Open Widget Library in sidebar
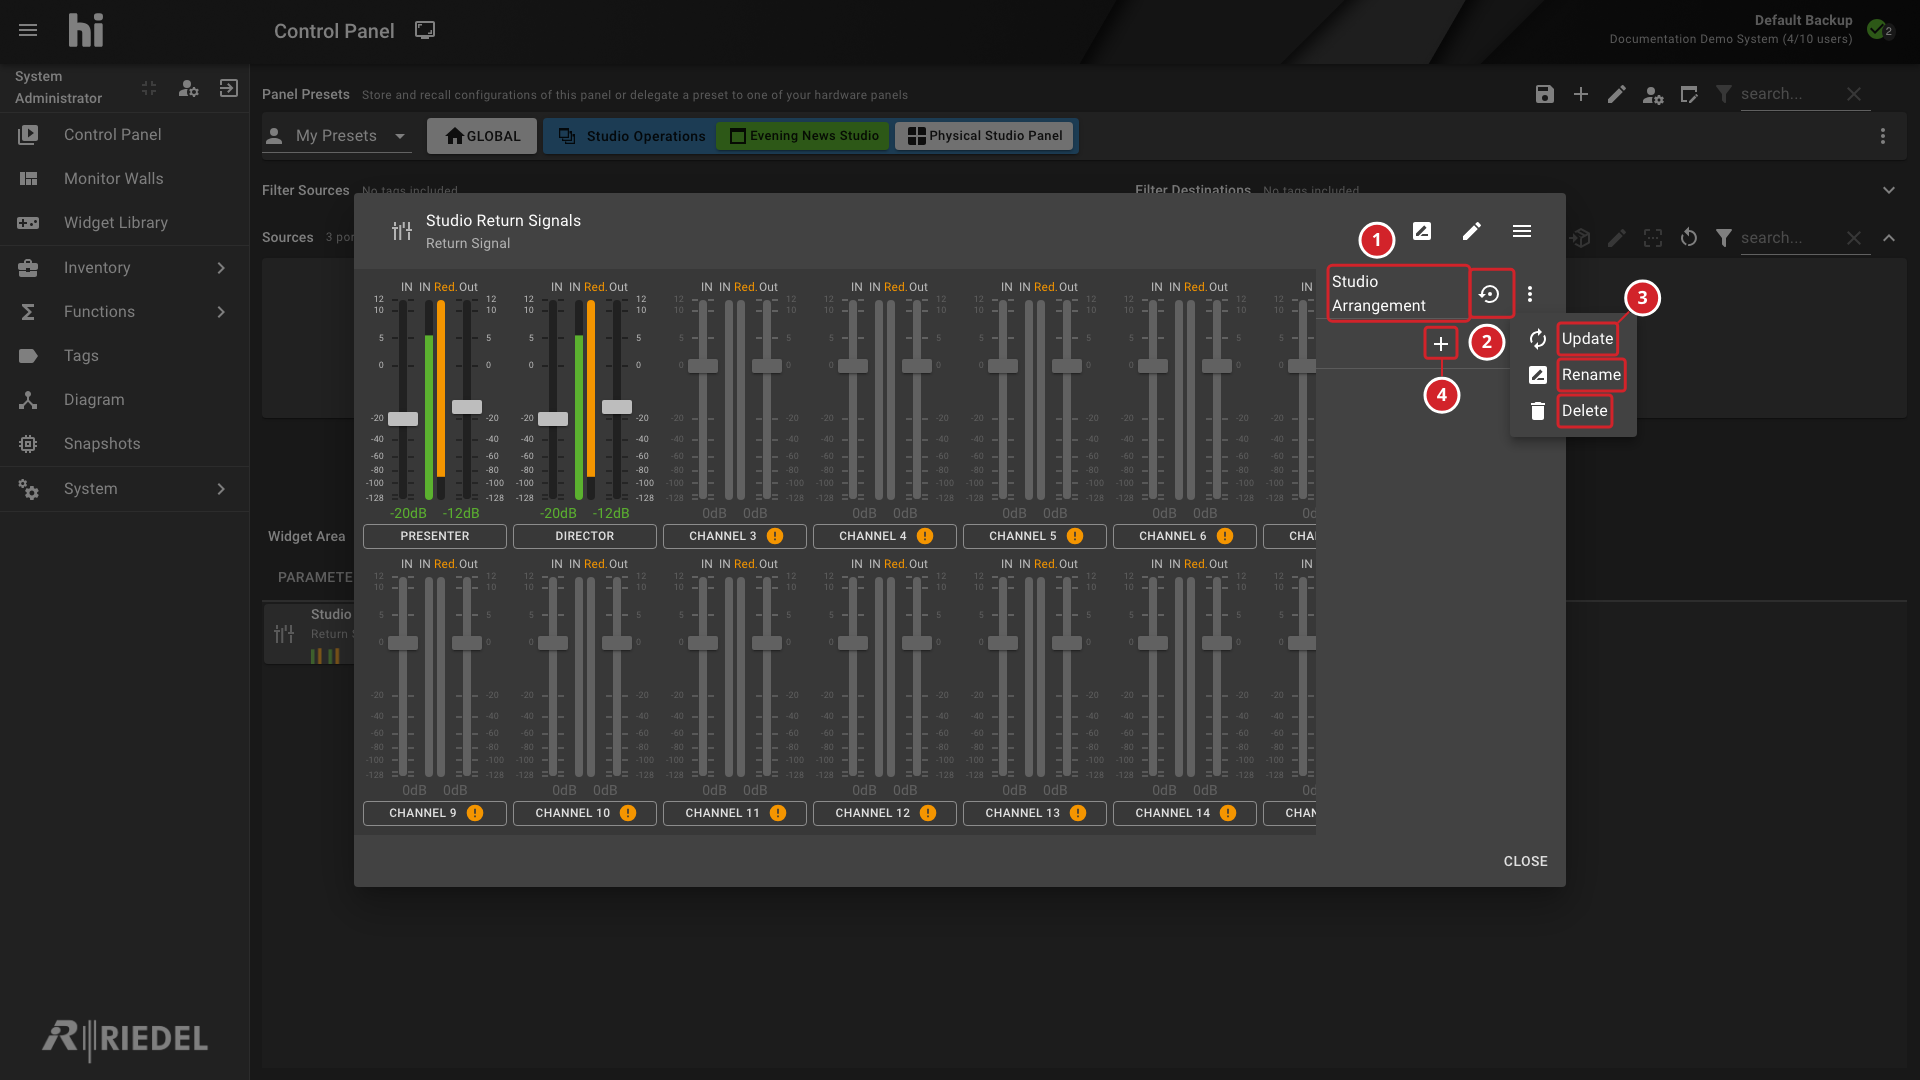Viewport: 1920px width, 1080px height. 124,222
